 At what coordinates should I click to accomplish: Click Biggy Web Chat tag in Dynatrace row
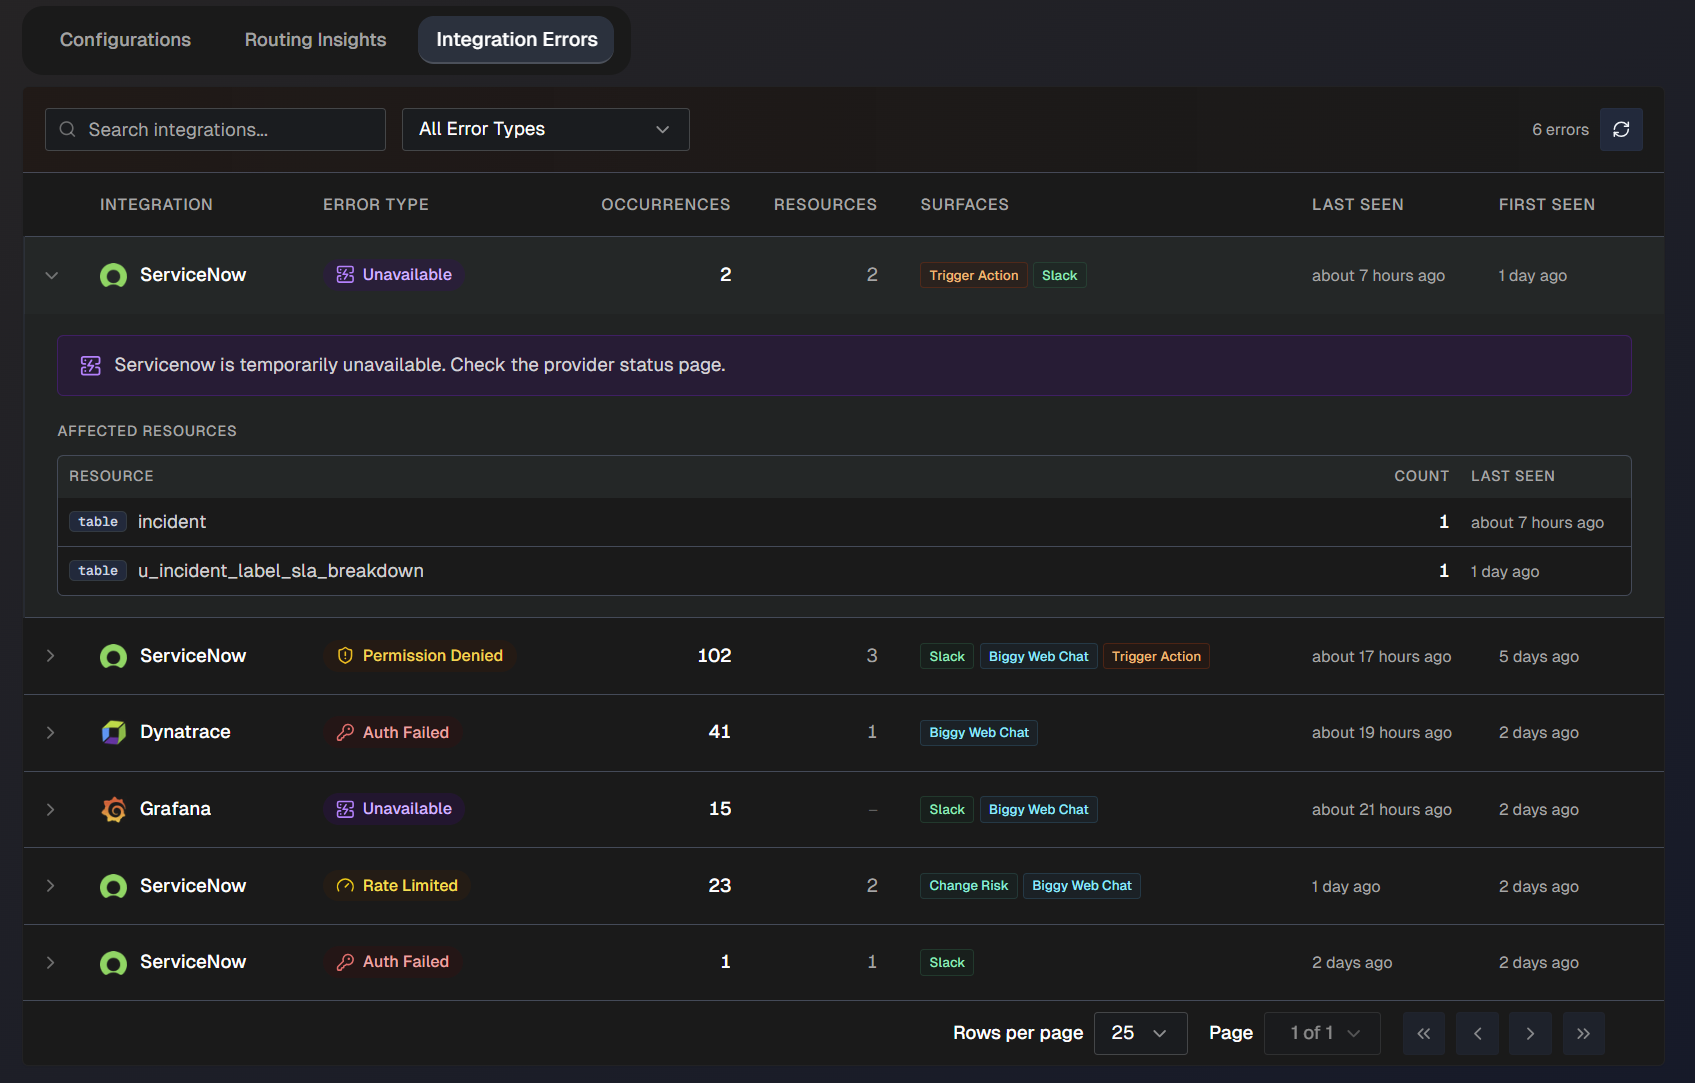978,733
